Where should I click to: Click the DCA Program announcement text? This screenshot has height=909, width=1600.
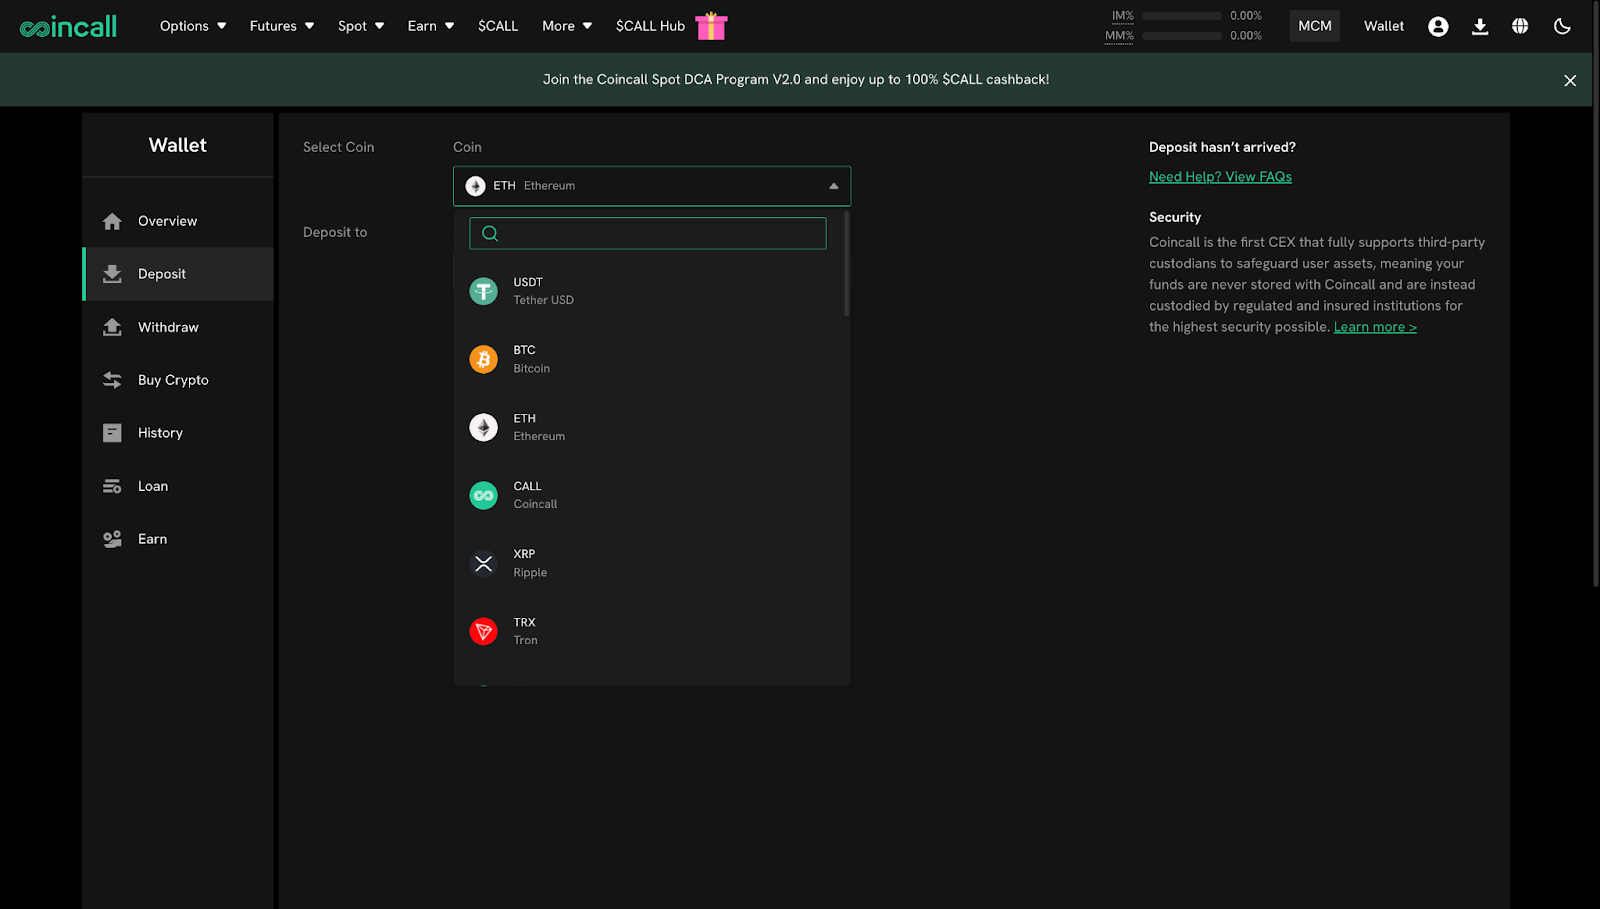(x=796, y=80)
